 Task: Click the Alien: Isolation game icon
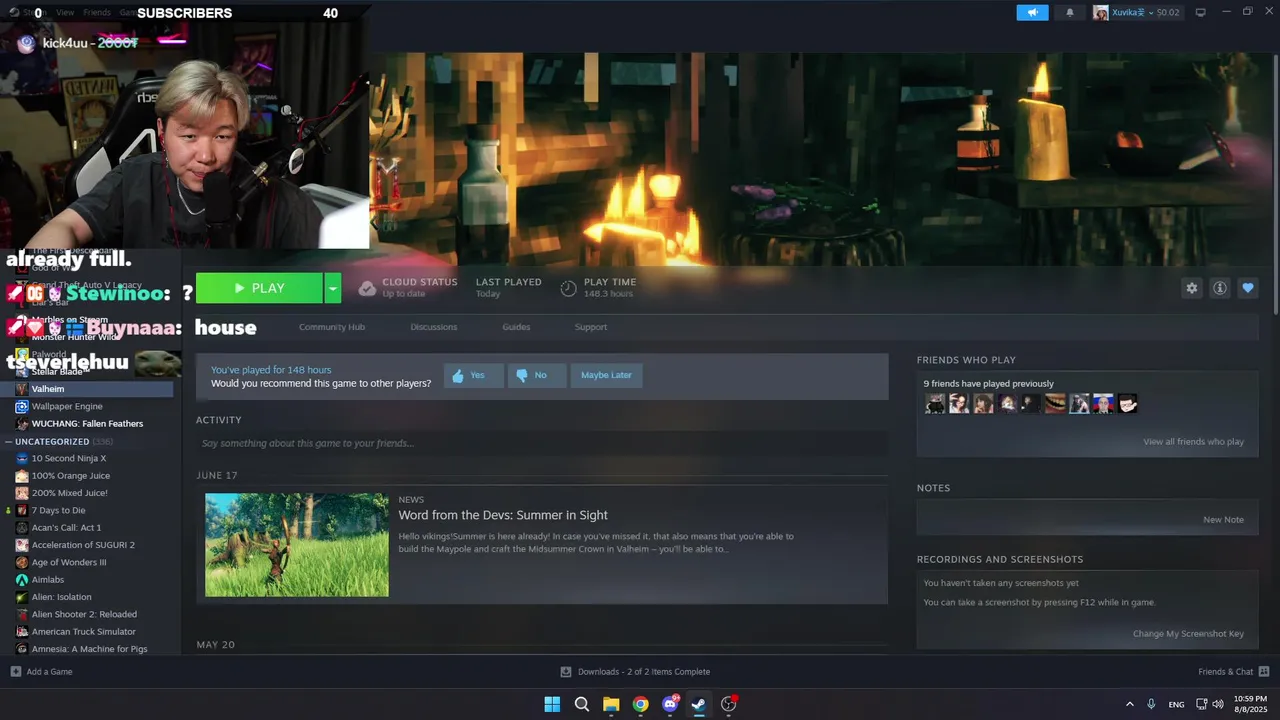22,597
